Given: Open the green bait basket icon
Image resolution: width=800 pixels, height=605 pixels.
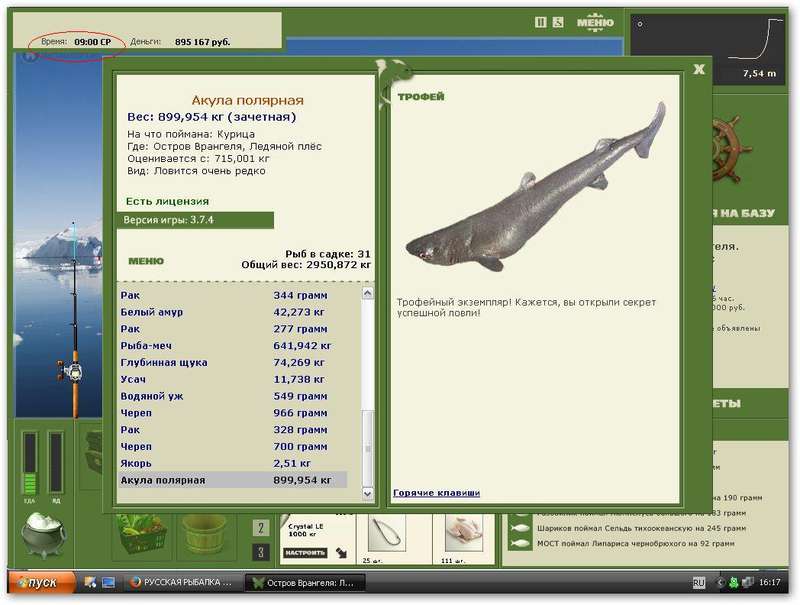Looking at the screenshot, I should pos(142,534).
